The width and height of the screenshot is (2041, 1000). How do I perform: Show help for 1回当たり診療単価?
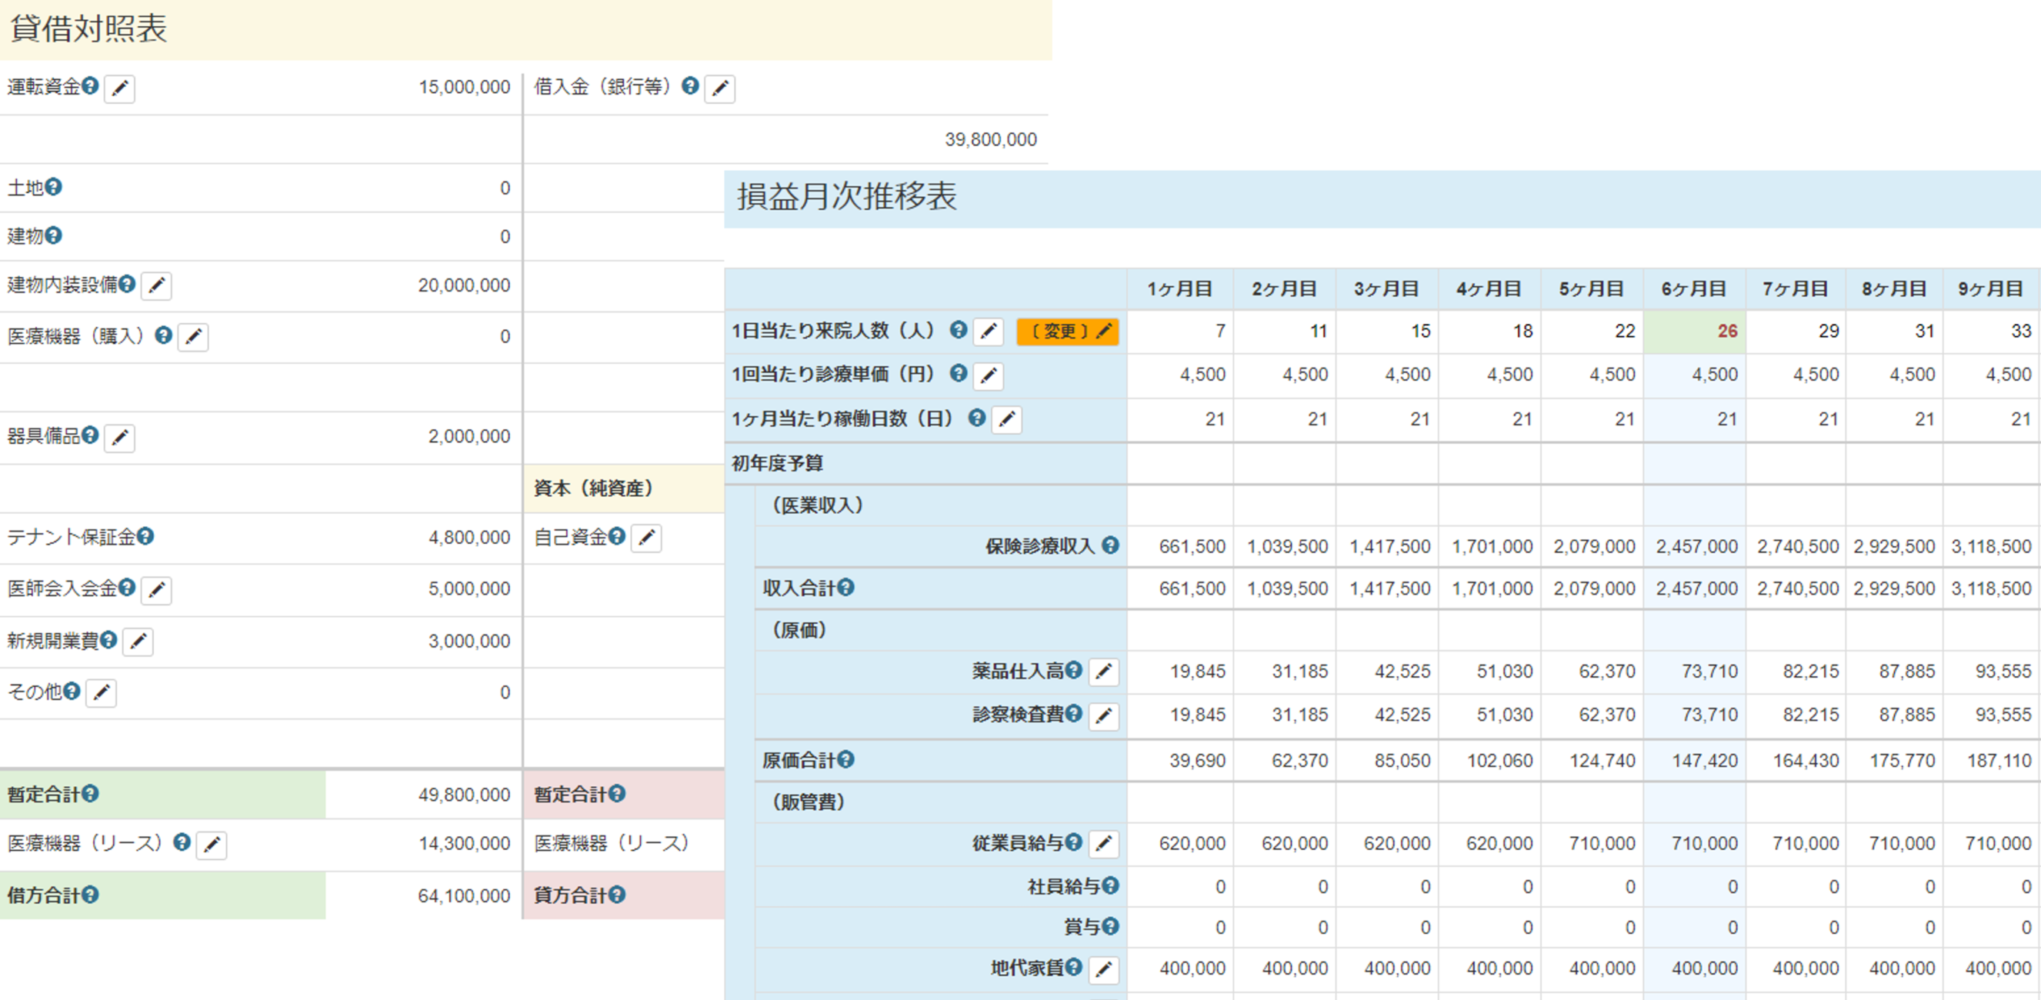coord(958,373)
